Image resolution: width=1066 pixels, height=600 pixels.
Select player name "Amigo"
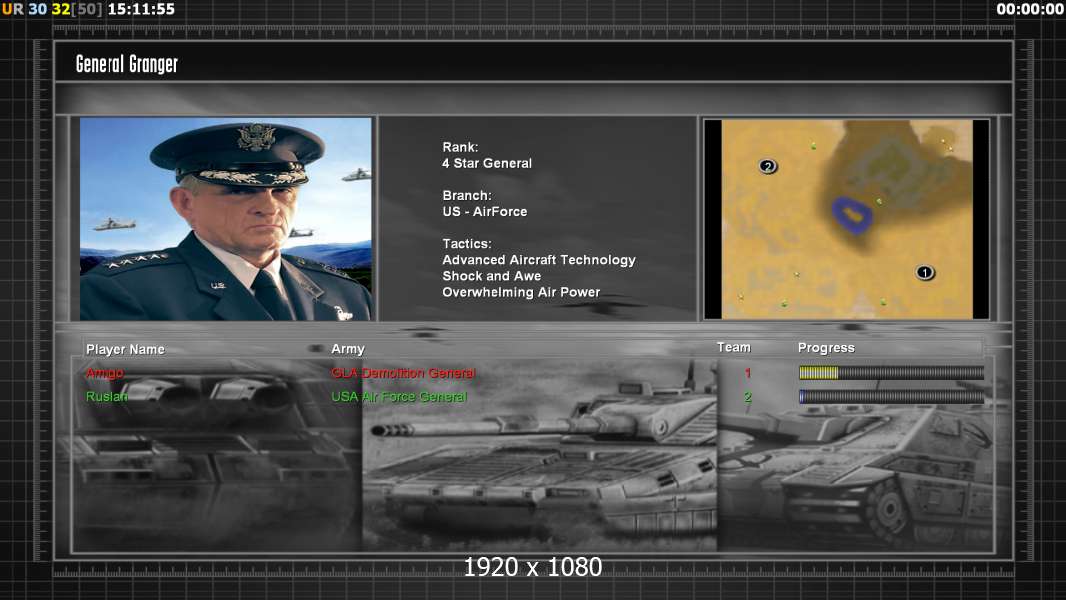[x=105, y=373]
